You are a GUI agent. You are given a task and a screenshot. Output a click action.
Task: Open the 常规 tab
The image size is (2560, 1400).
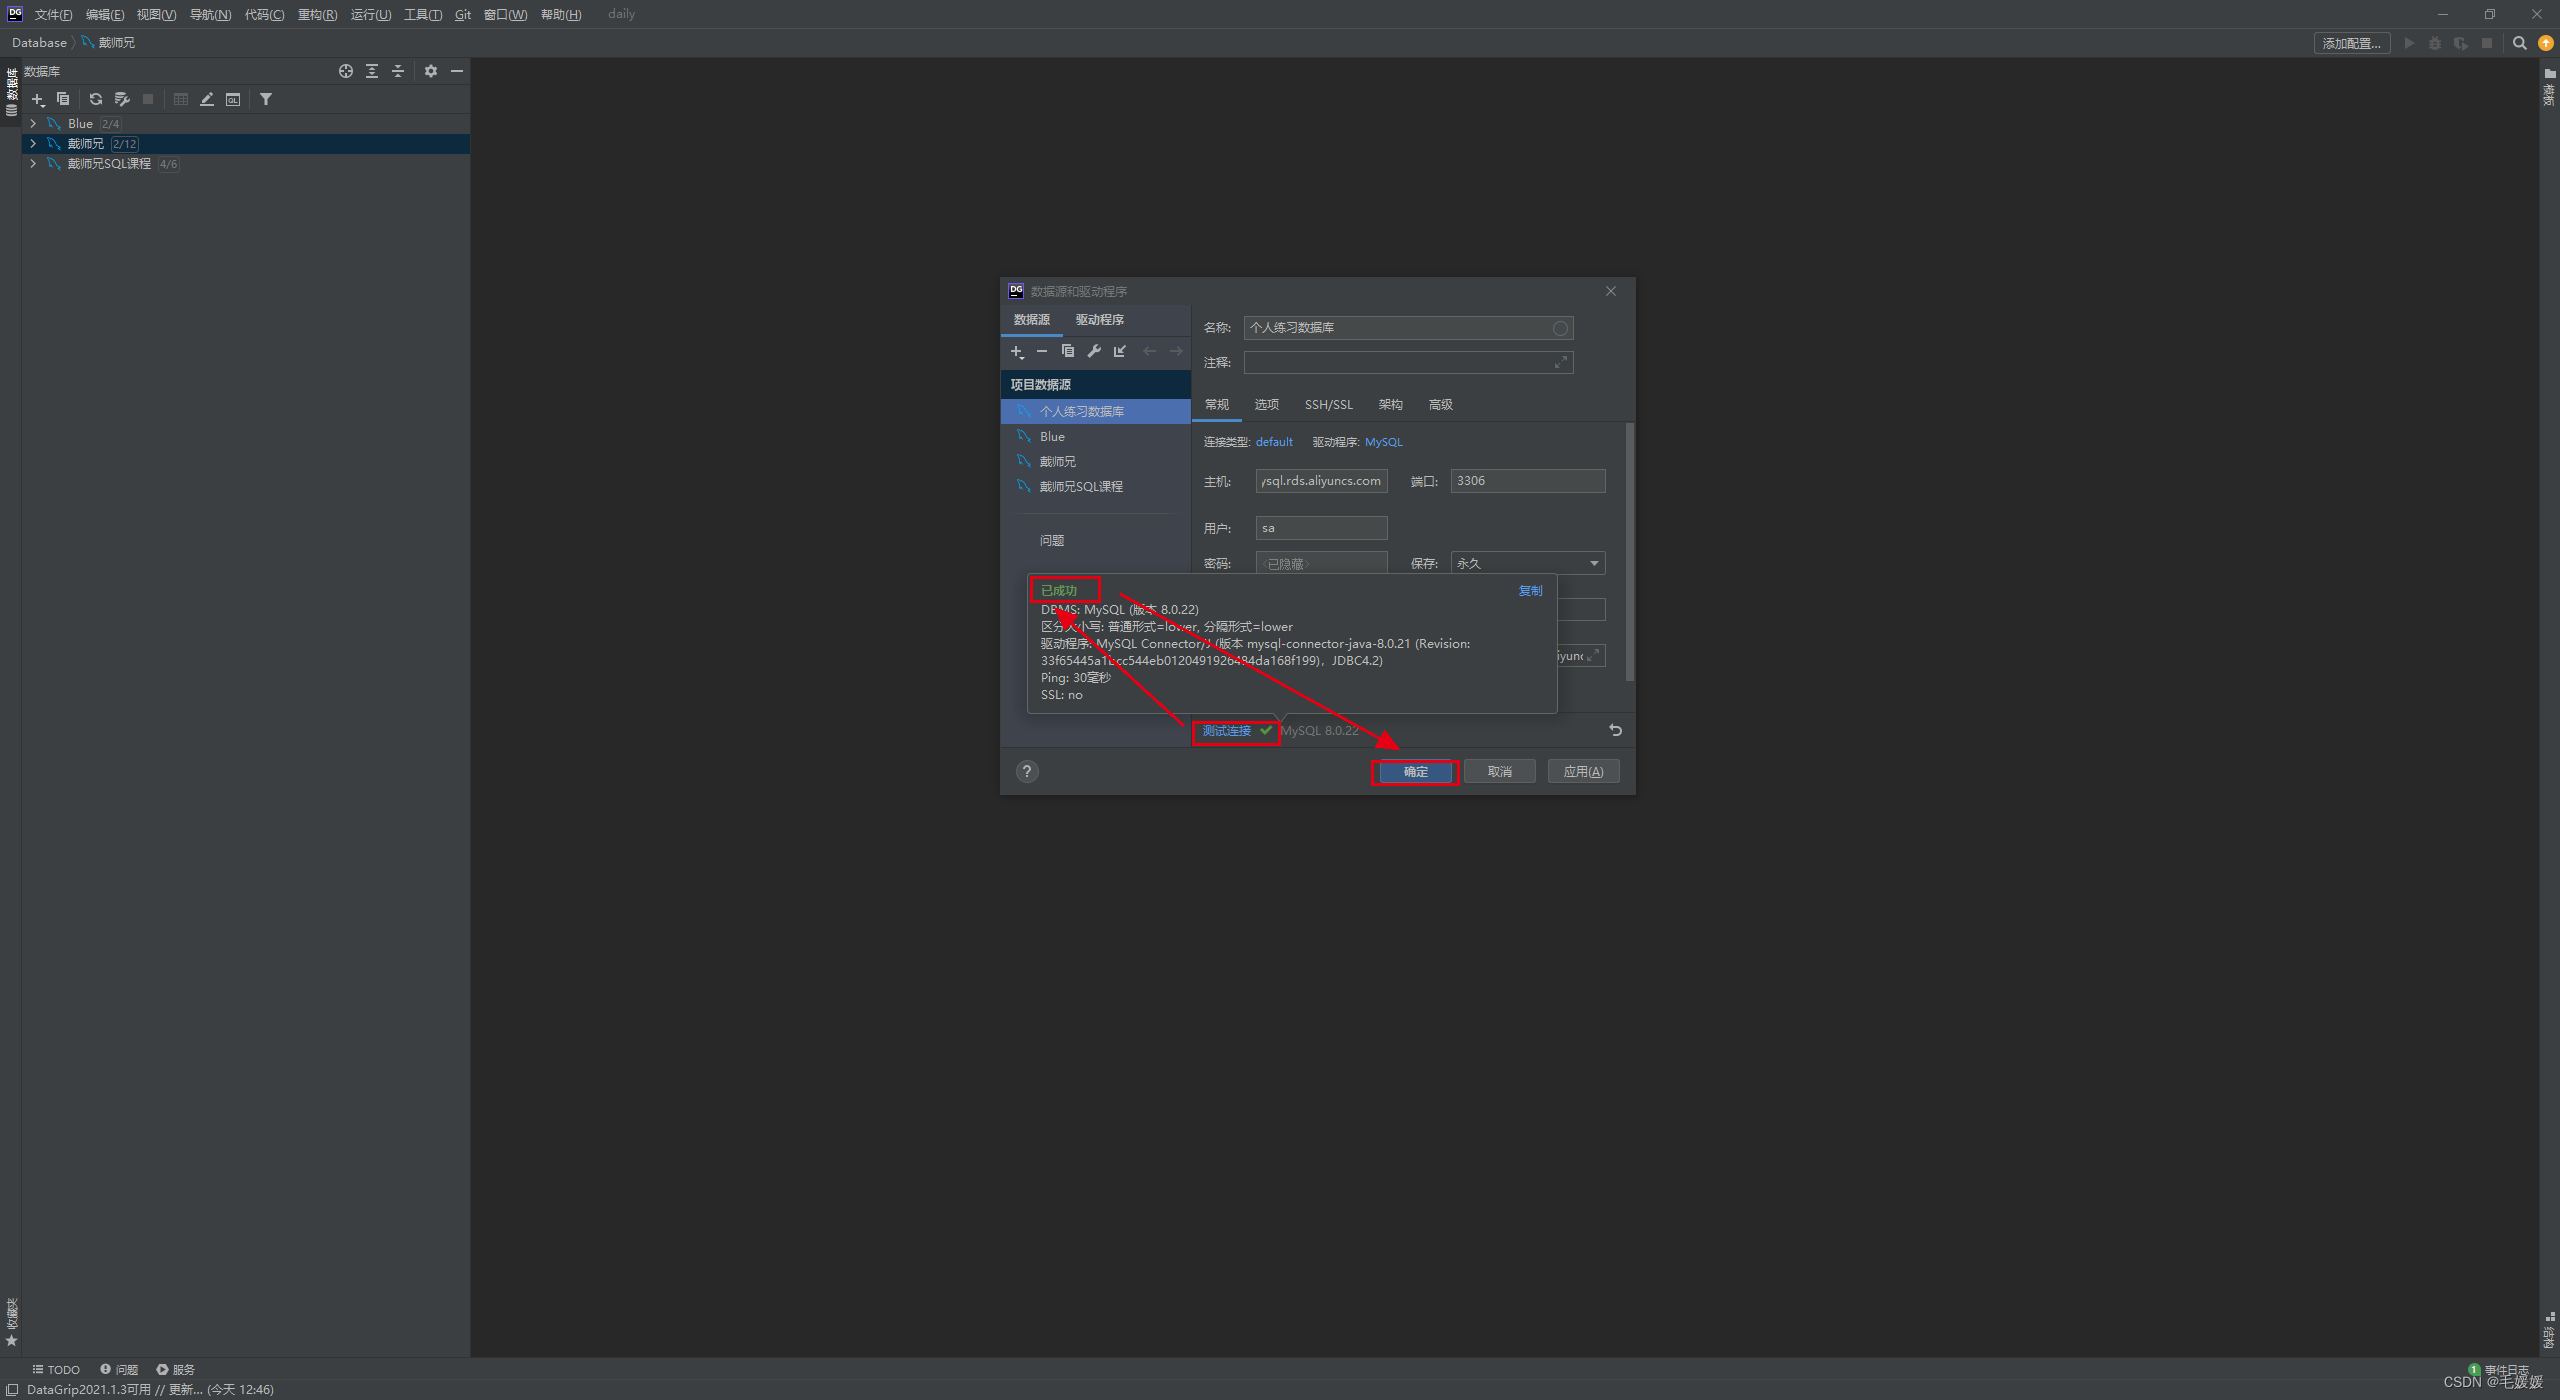(1216, 404)
